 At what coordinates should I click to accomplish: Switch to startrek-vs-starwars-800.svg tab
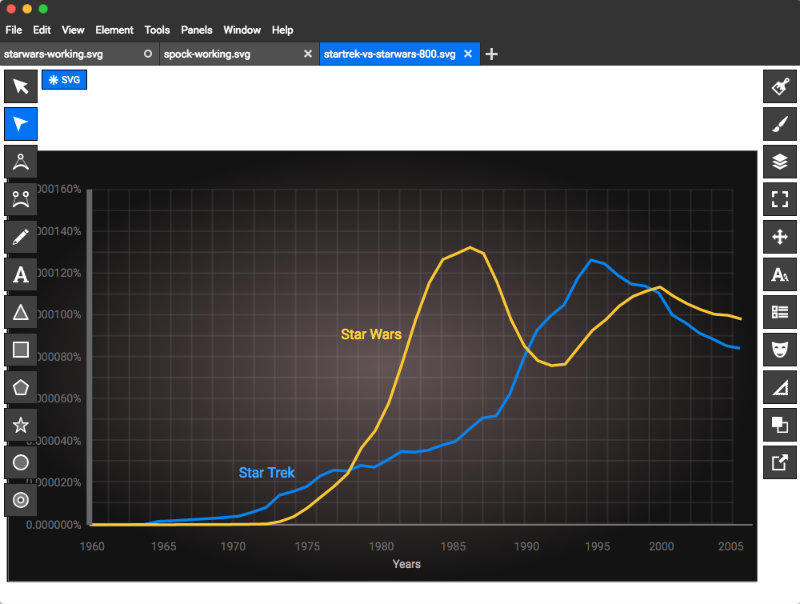click(399, 54)
